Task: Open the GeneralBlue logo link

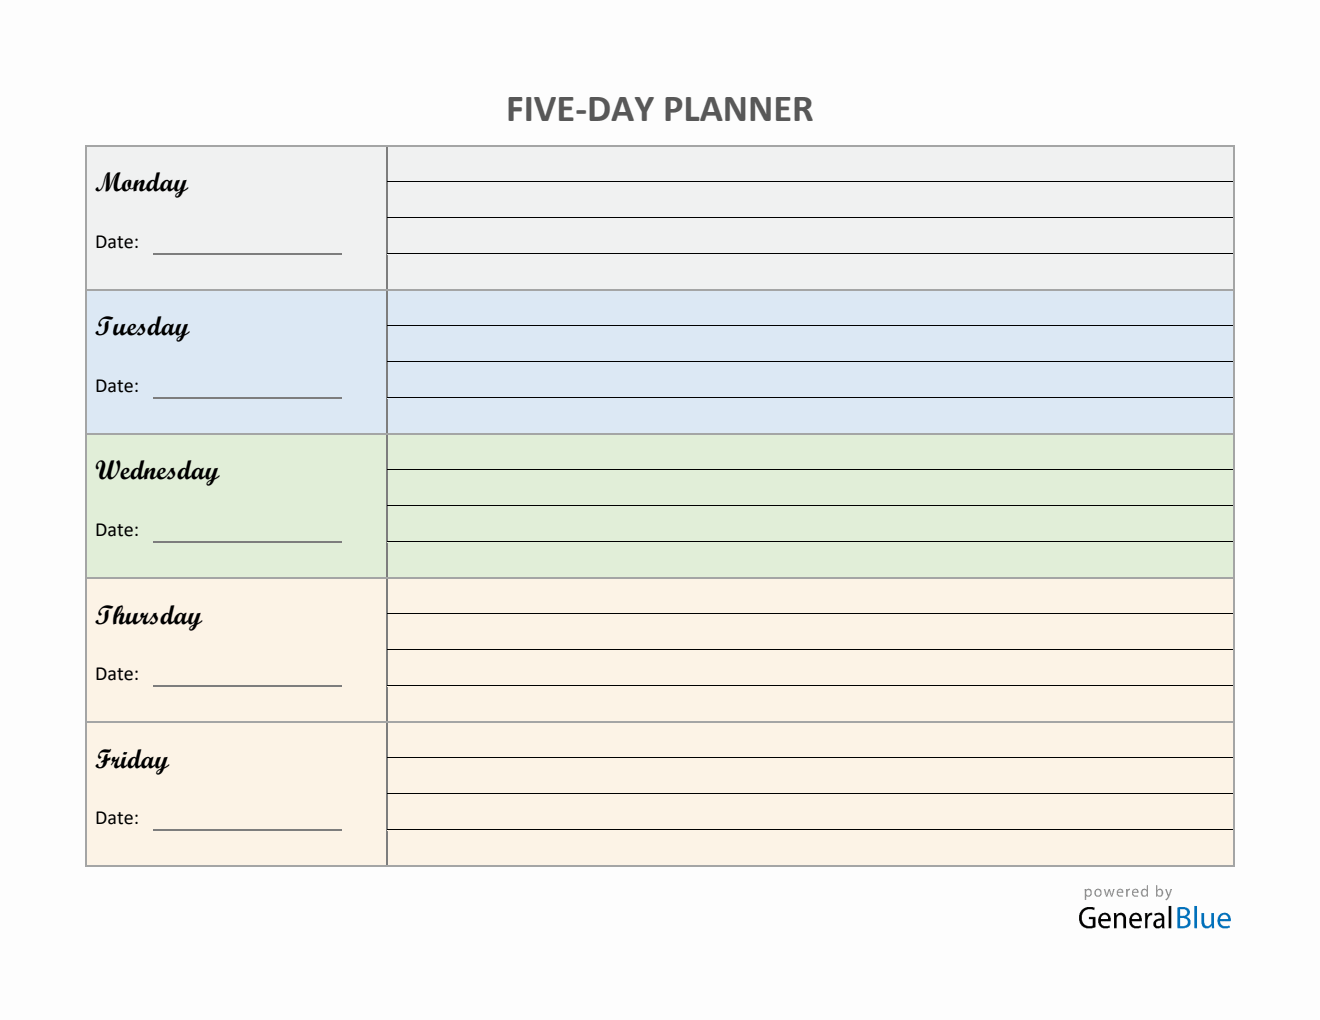Action: click(x=1154, y=918)
